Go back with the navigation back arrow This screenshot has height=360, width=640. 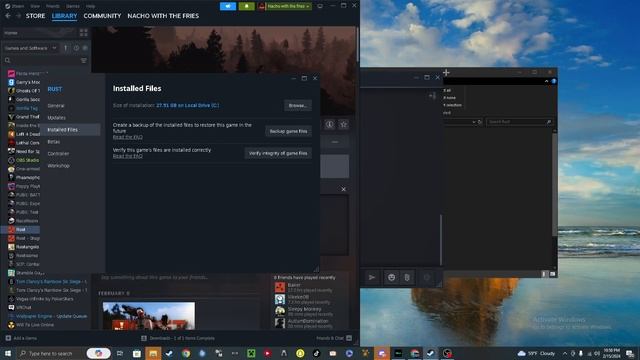pyautogui.click(x=8, y=16)
